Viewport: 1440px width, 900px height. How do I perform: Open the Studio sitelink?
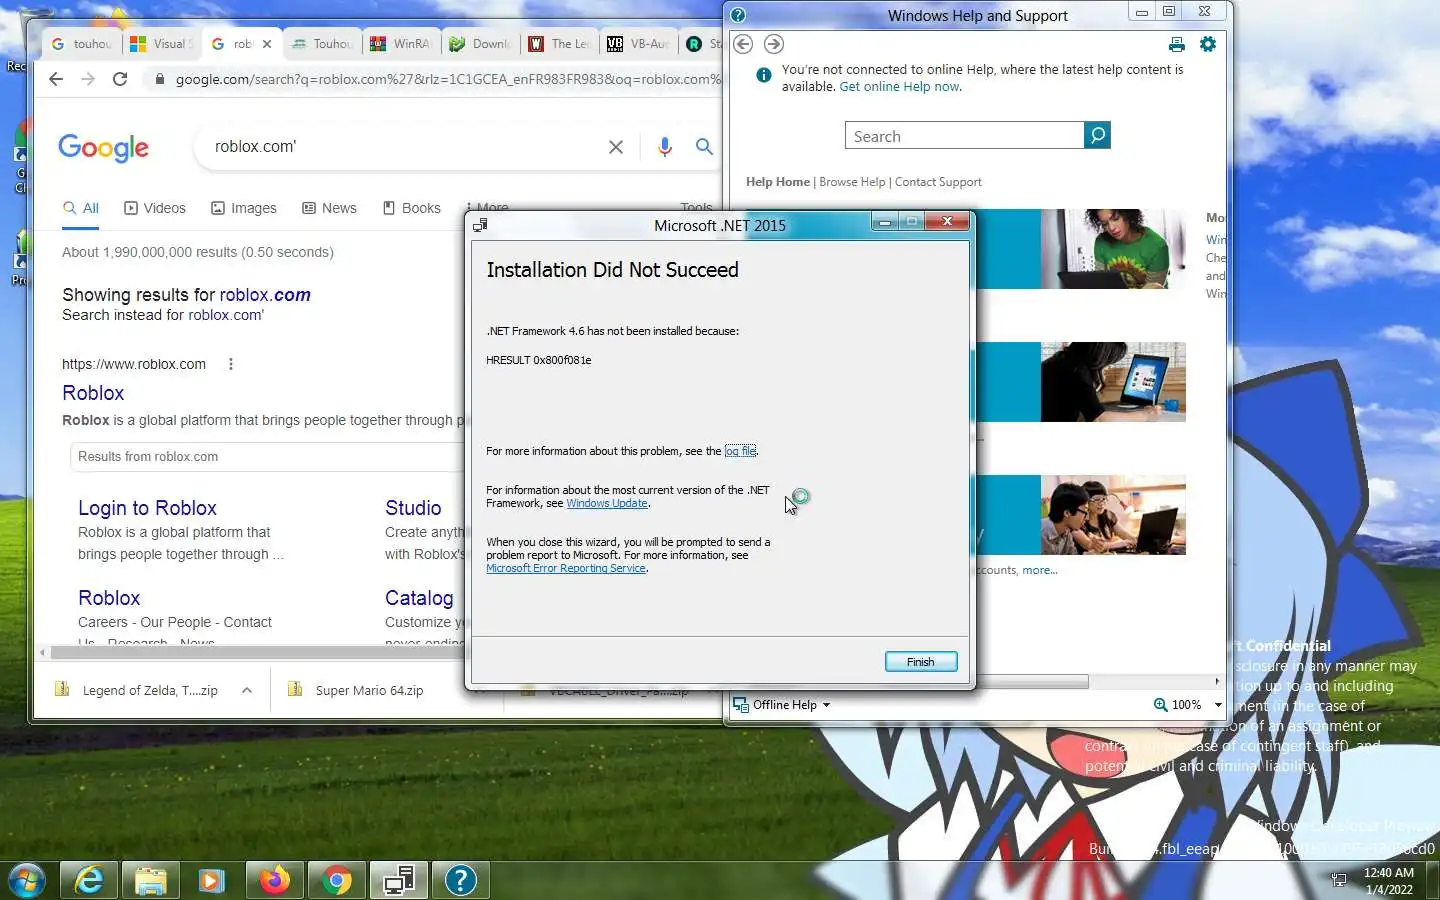(413, 508)
